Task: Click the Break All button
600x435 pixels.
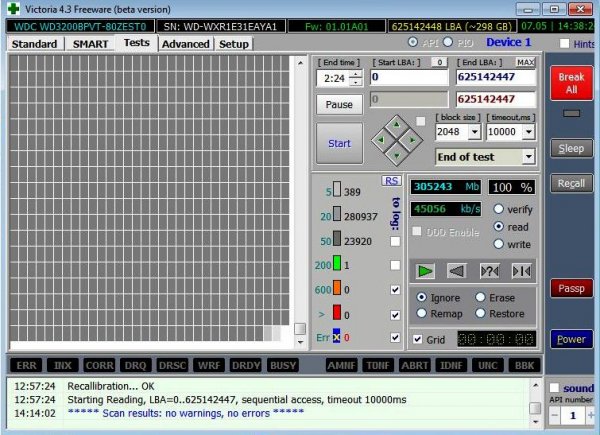Action: [x=571, y=83]
